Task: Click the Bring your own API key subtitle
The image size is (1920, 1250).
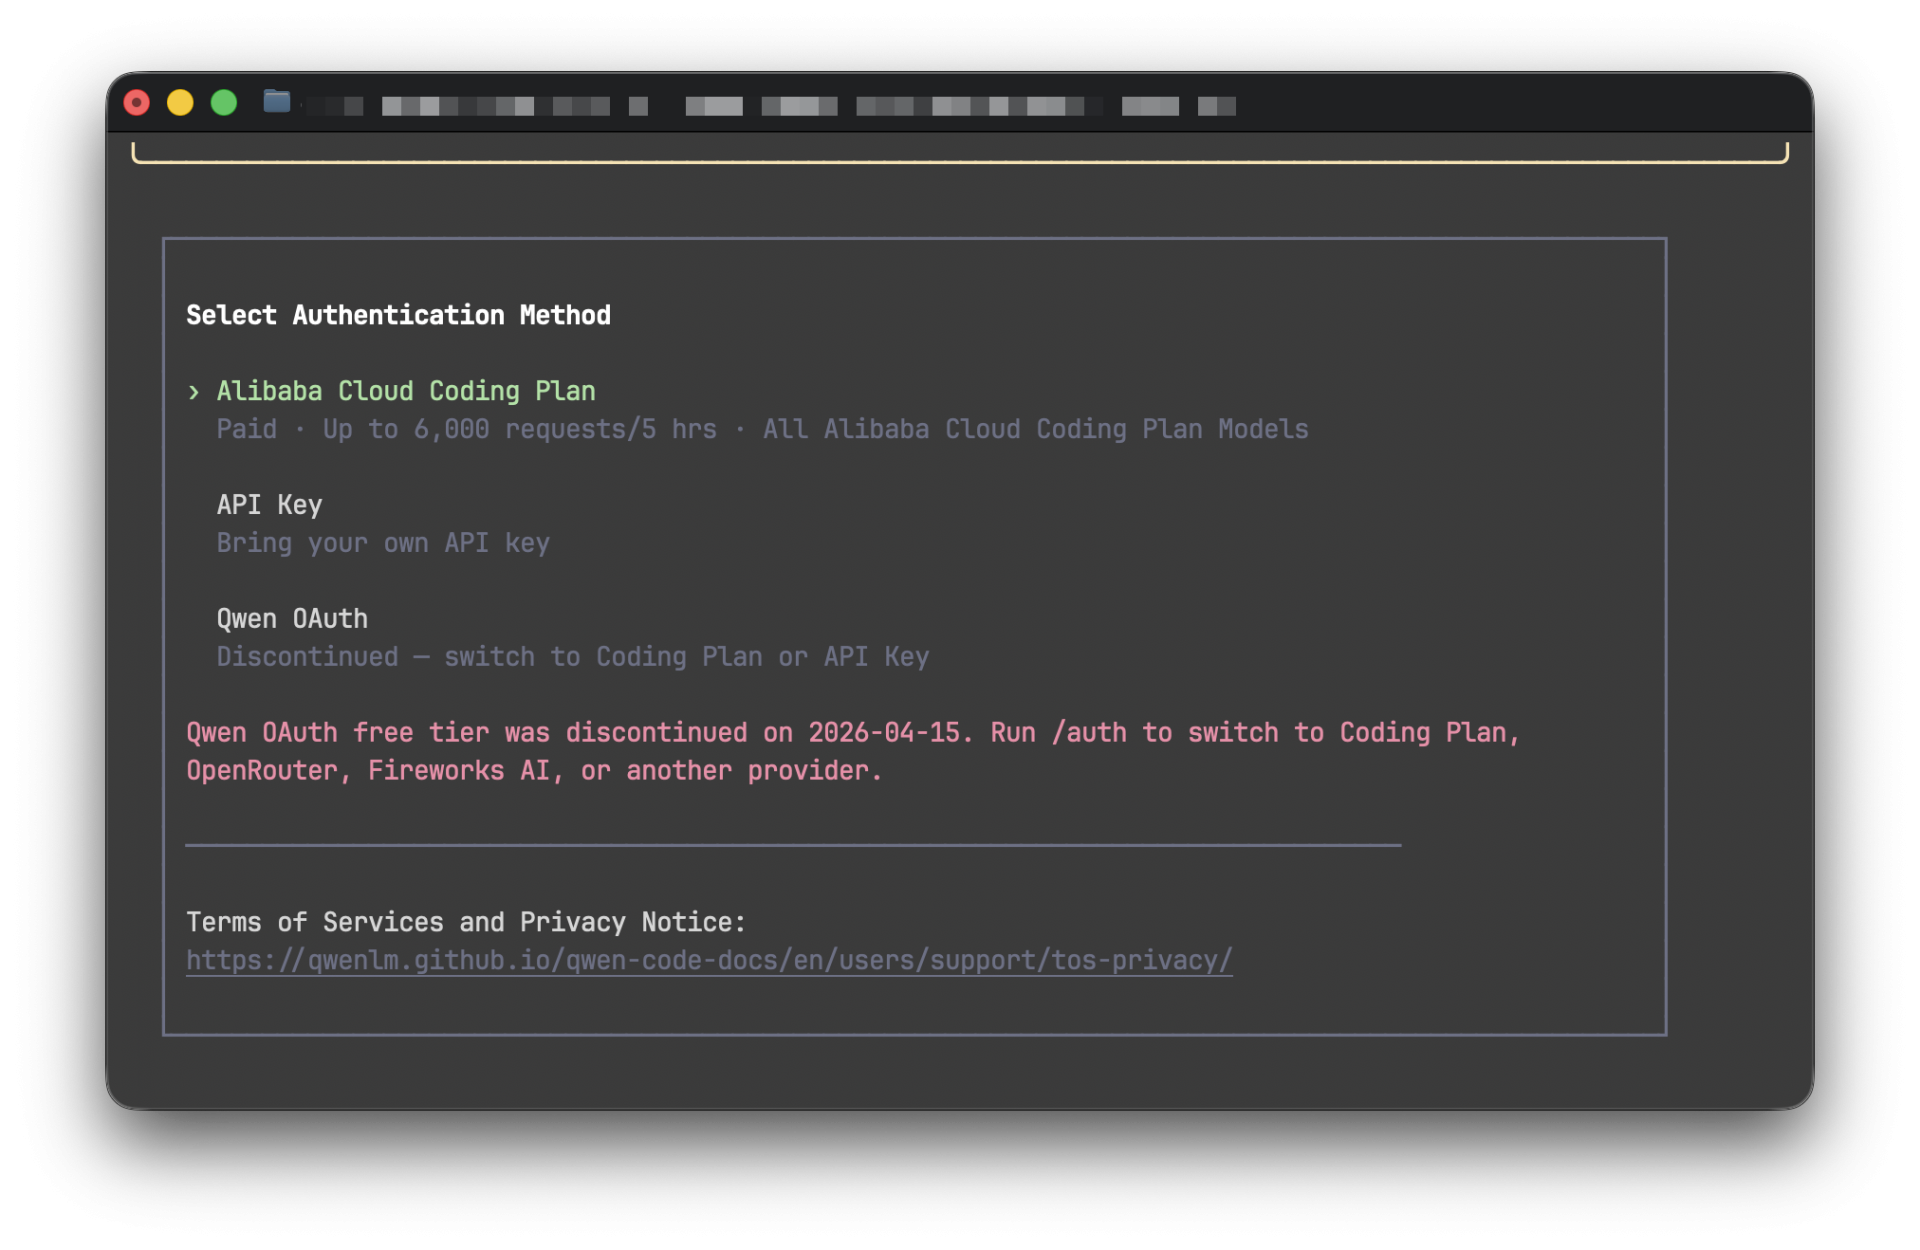Action: [x=383, y=543]
